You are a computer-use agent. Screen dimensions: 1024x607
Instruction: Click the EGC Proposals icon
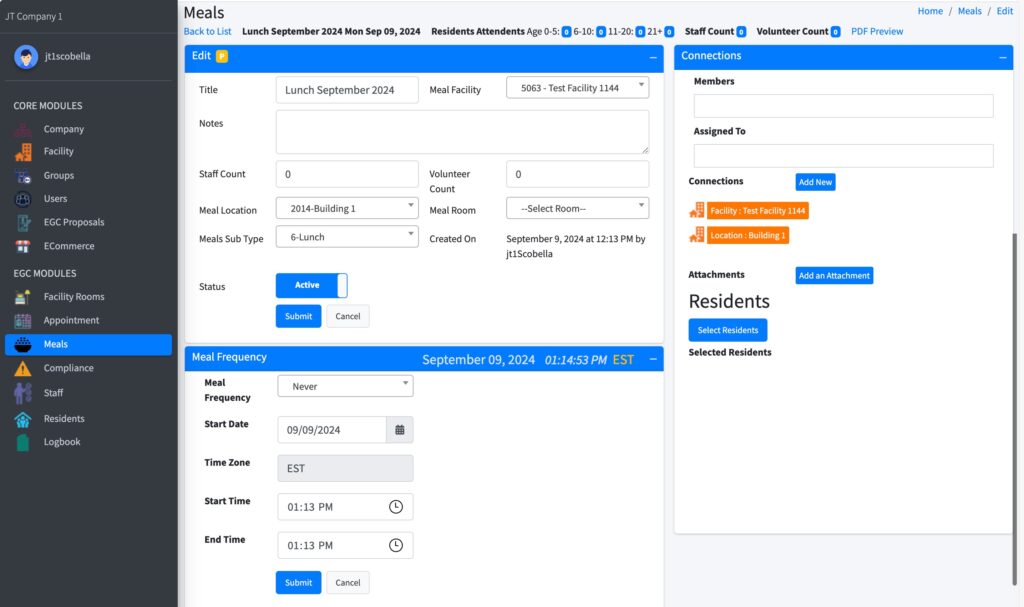(23, 222)
